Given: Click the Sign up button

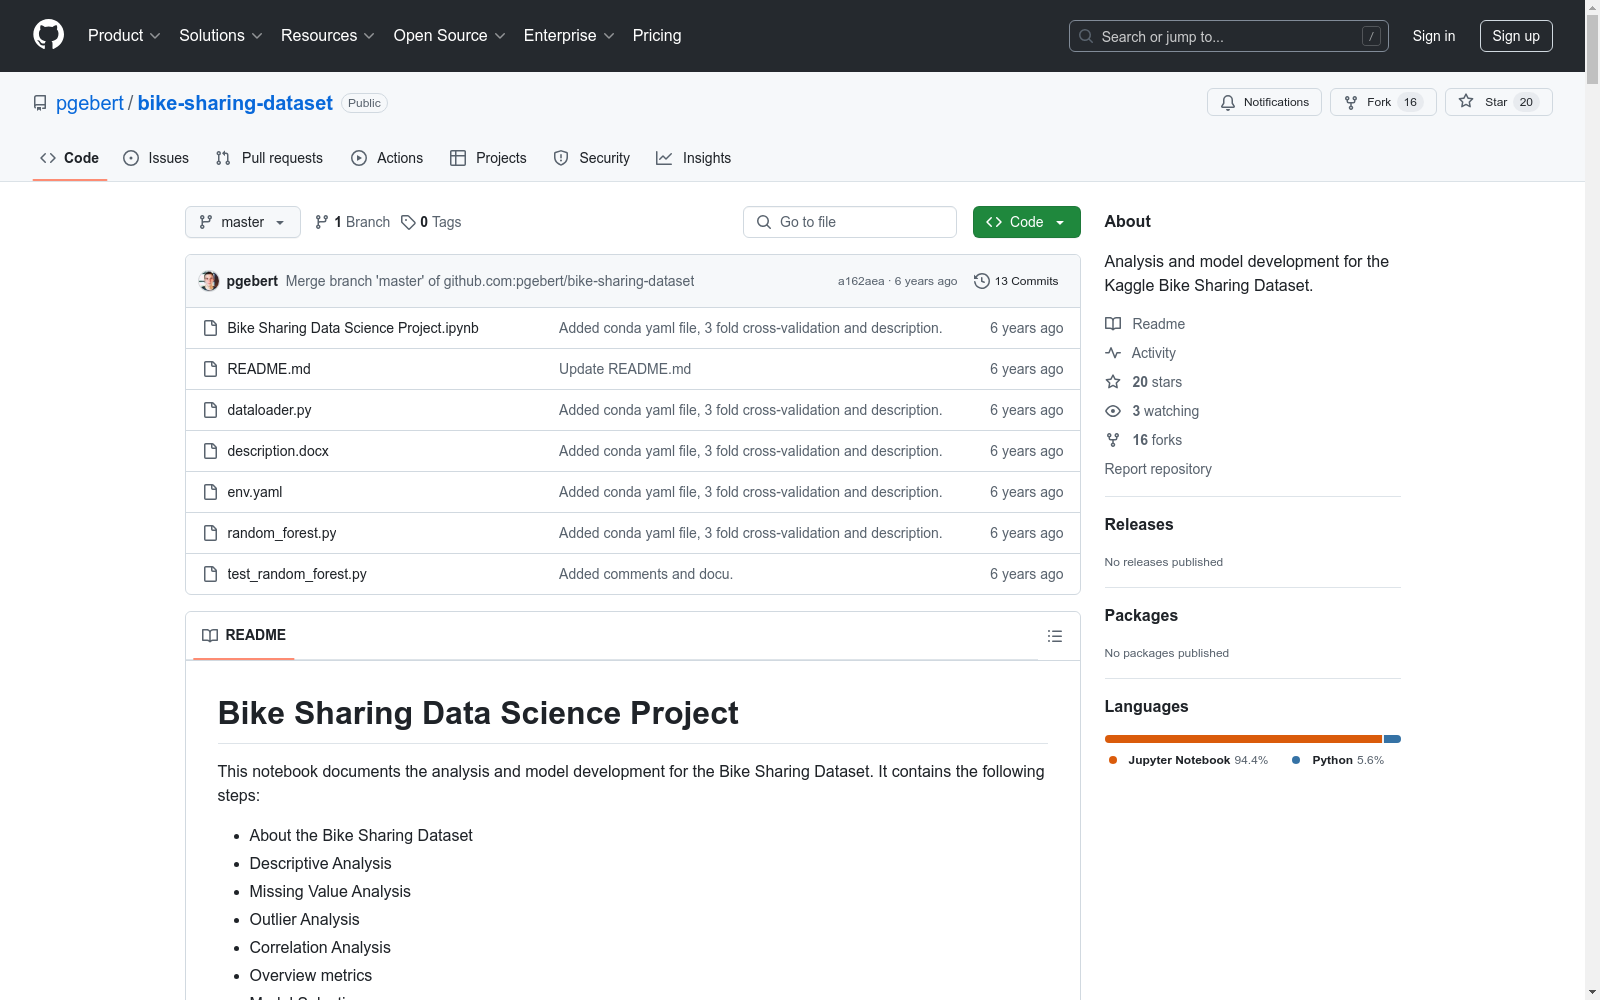Looking at the screenshot, I should 1516,36.
